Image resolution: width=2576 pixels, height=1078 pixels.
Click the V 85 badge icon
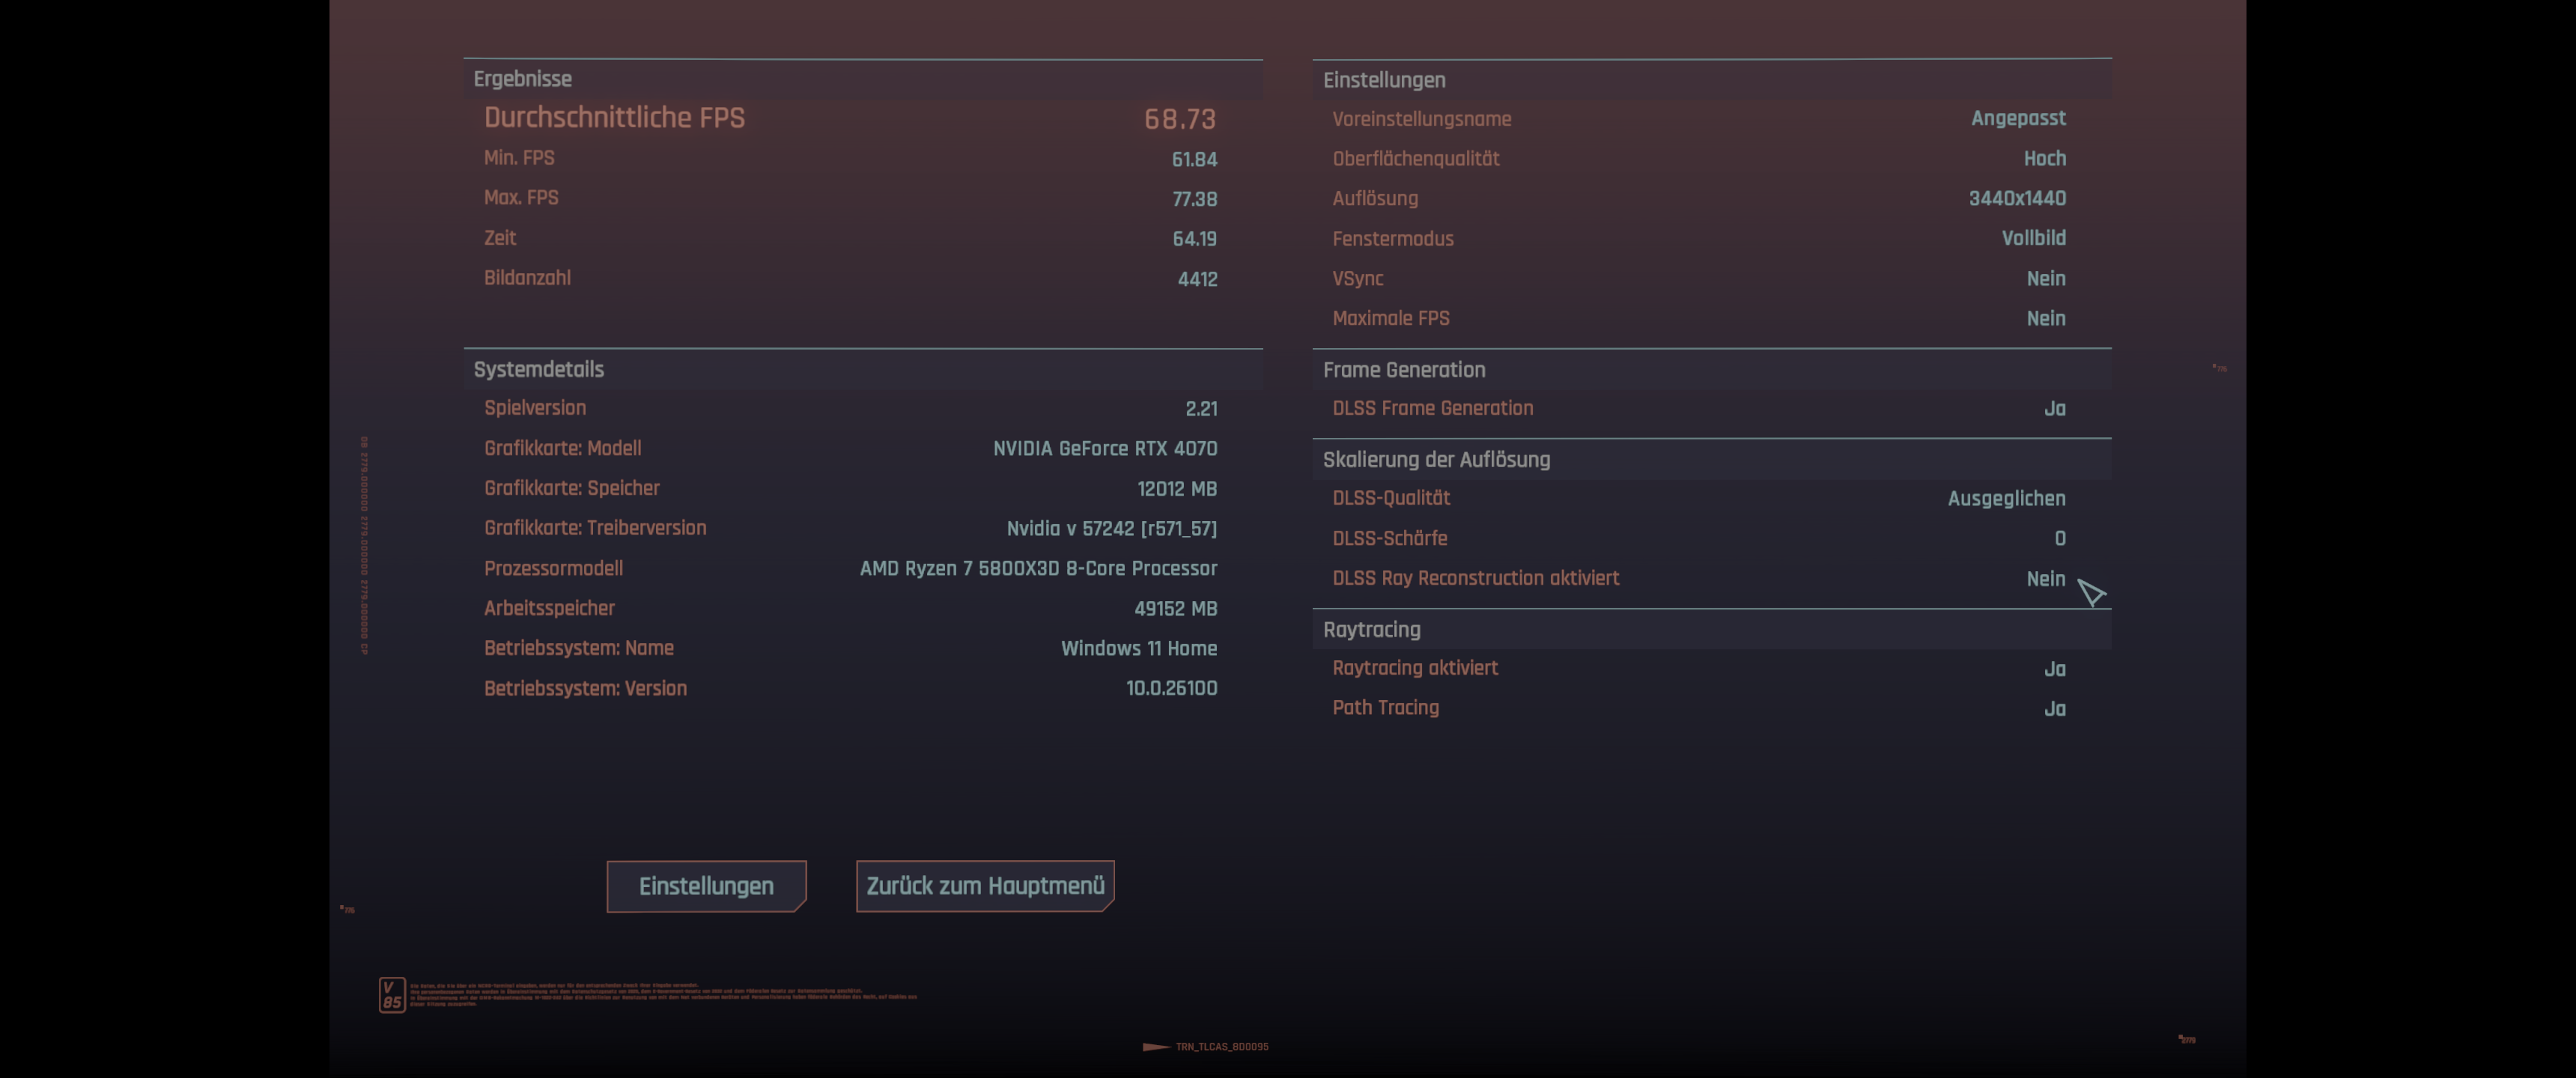point(392,995)
